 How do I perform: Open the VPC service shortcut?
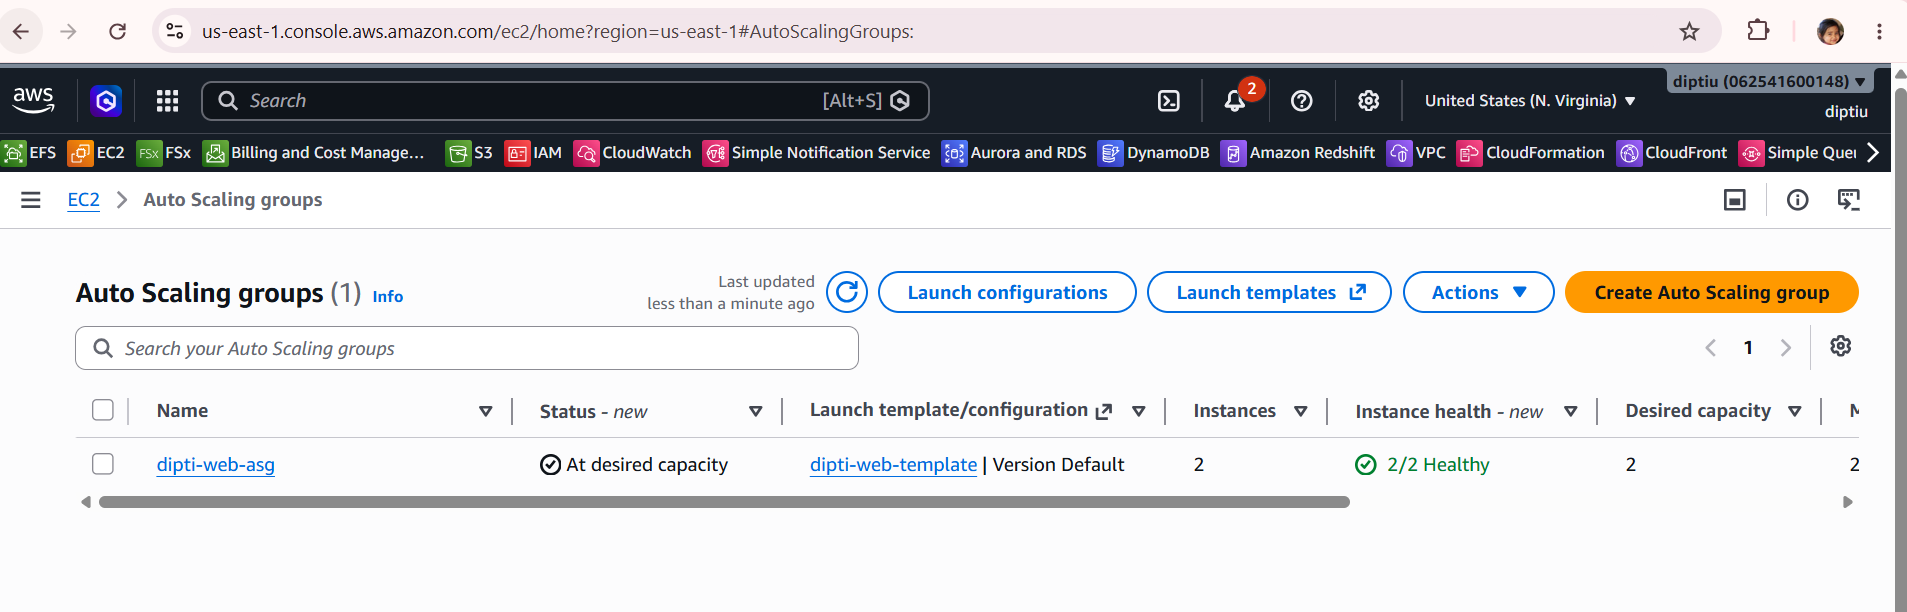click(x=1416, y=153)
